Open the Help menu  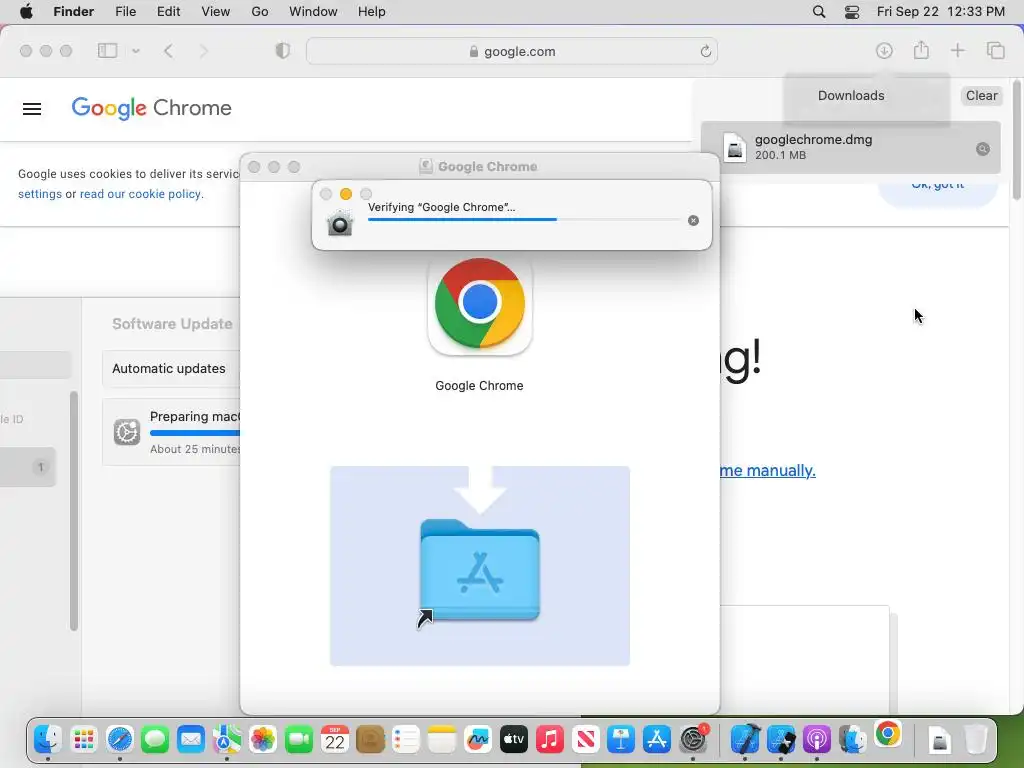(372, 12)
